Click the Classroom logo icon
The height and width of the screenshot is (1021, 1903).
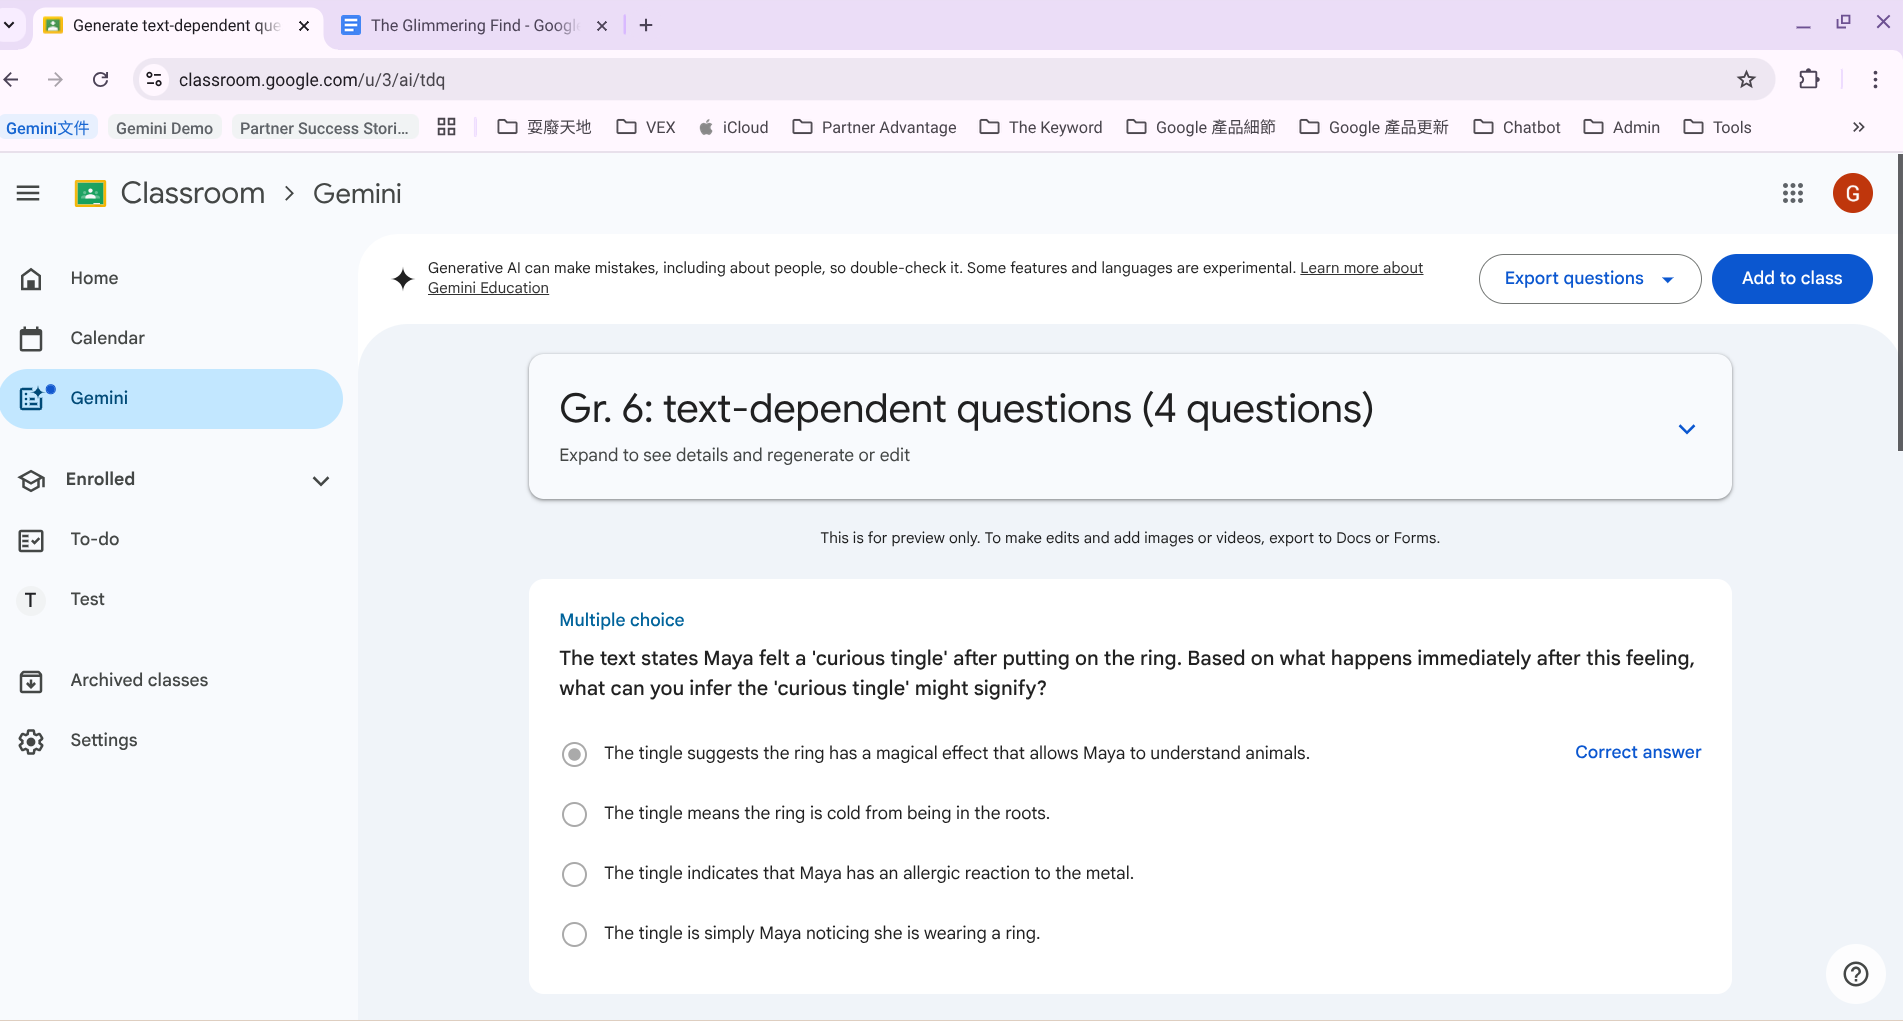(x=90, y=193)
